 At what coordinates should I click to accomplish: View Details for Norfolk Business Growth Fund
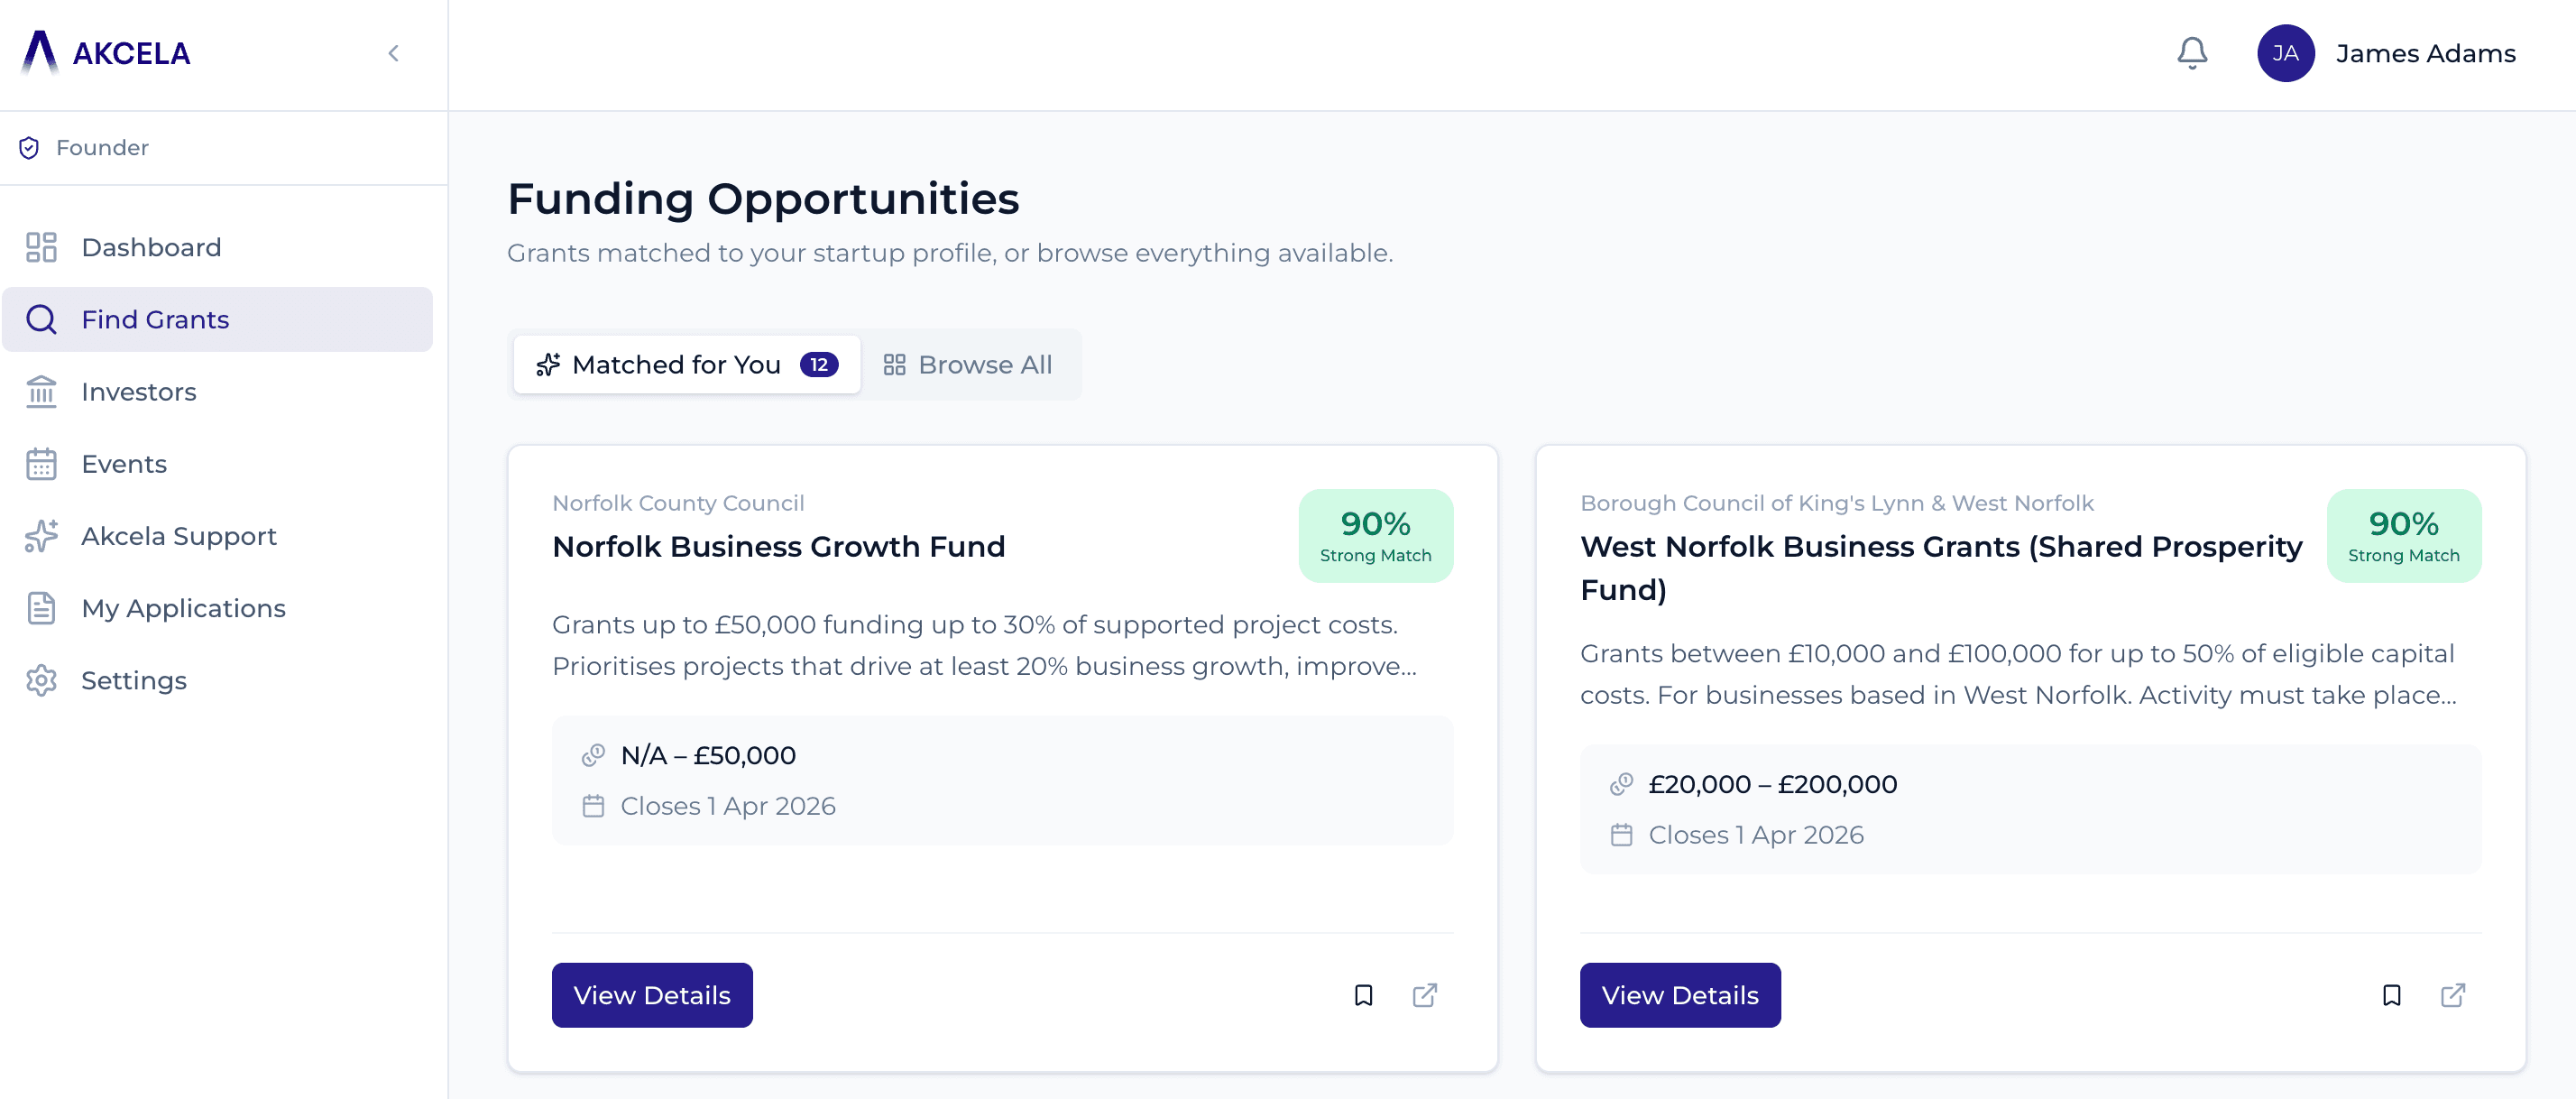pyautogui.click(x=652, y=995)
